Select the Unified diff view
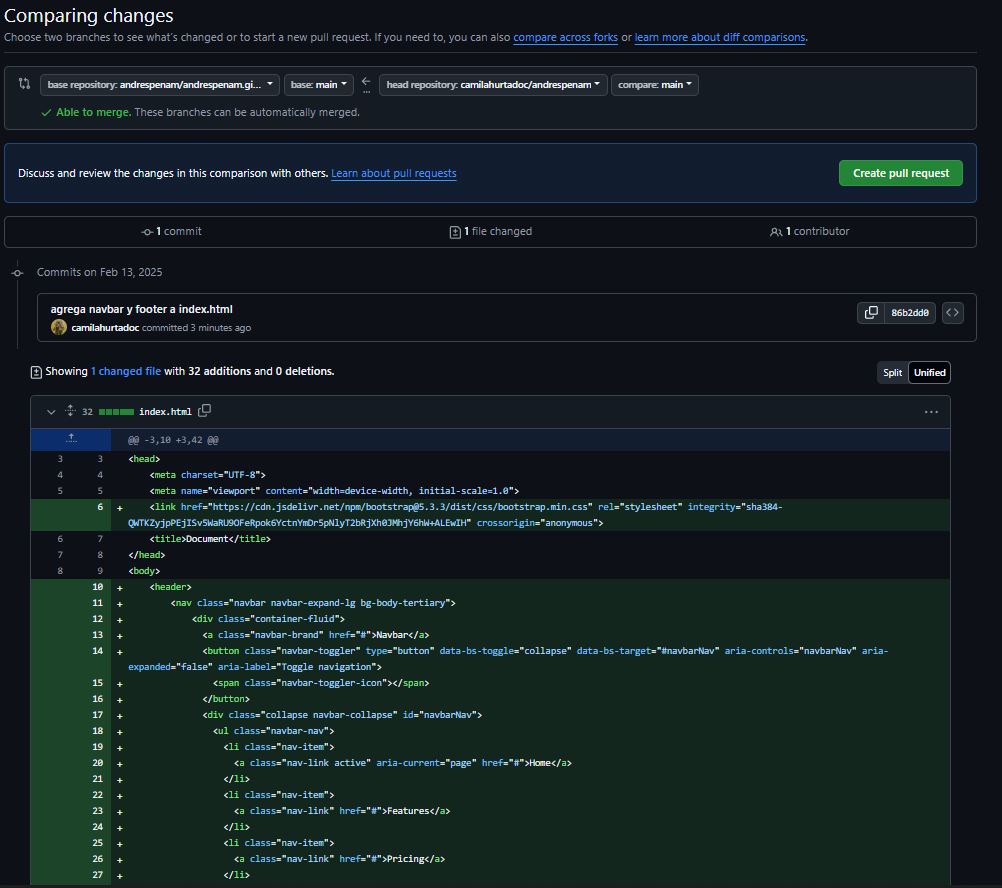Screen dimensions: 1002x888 click(x=929, y=372)
